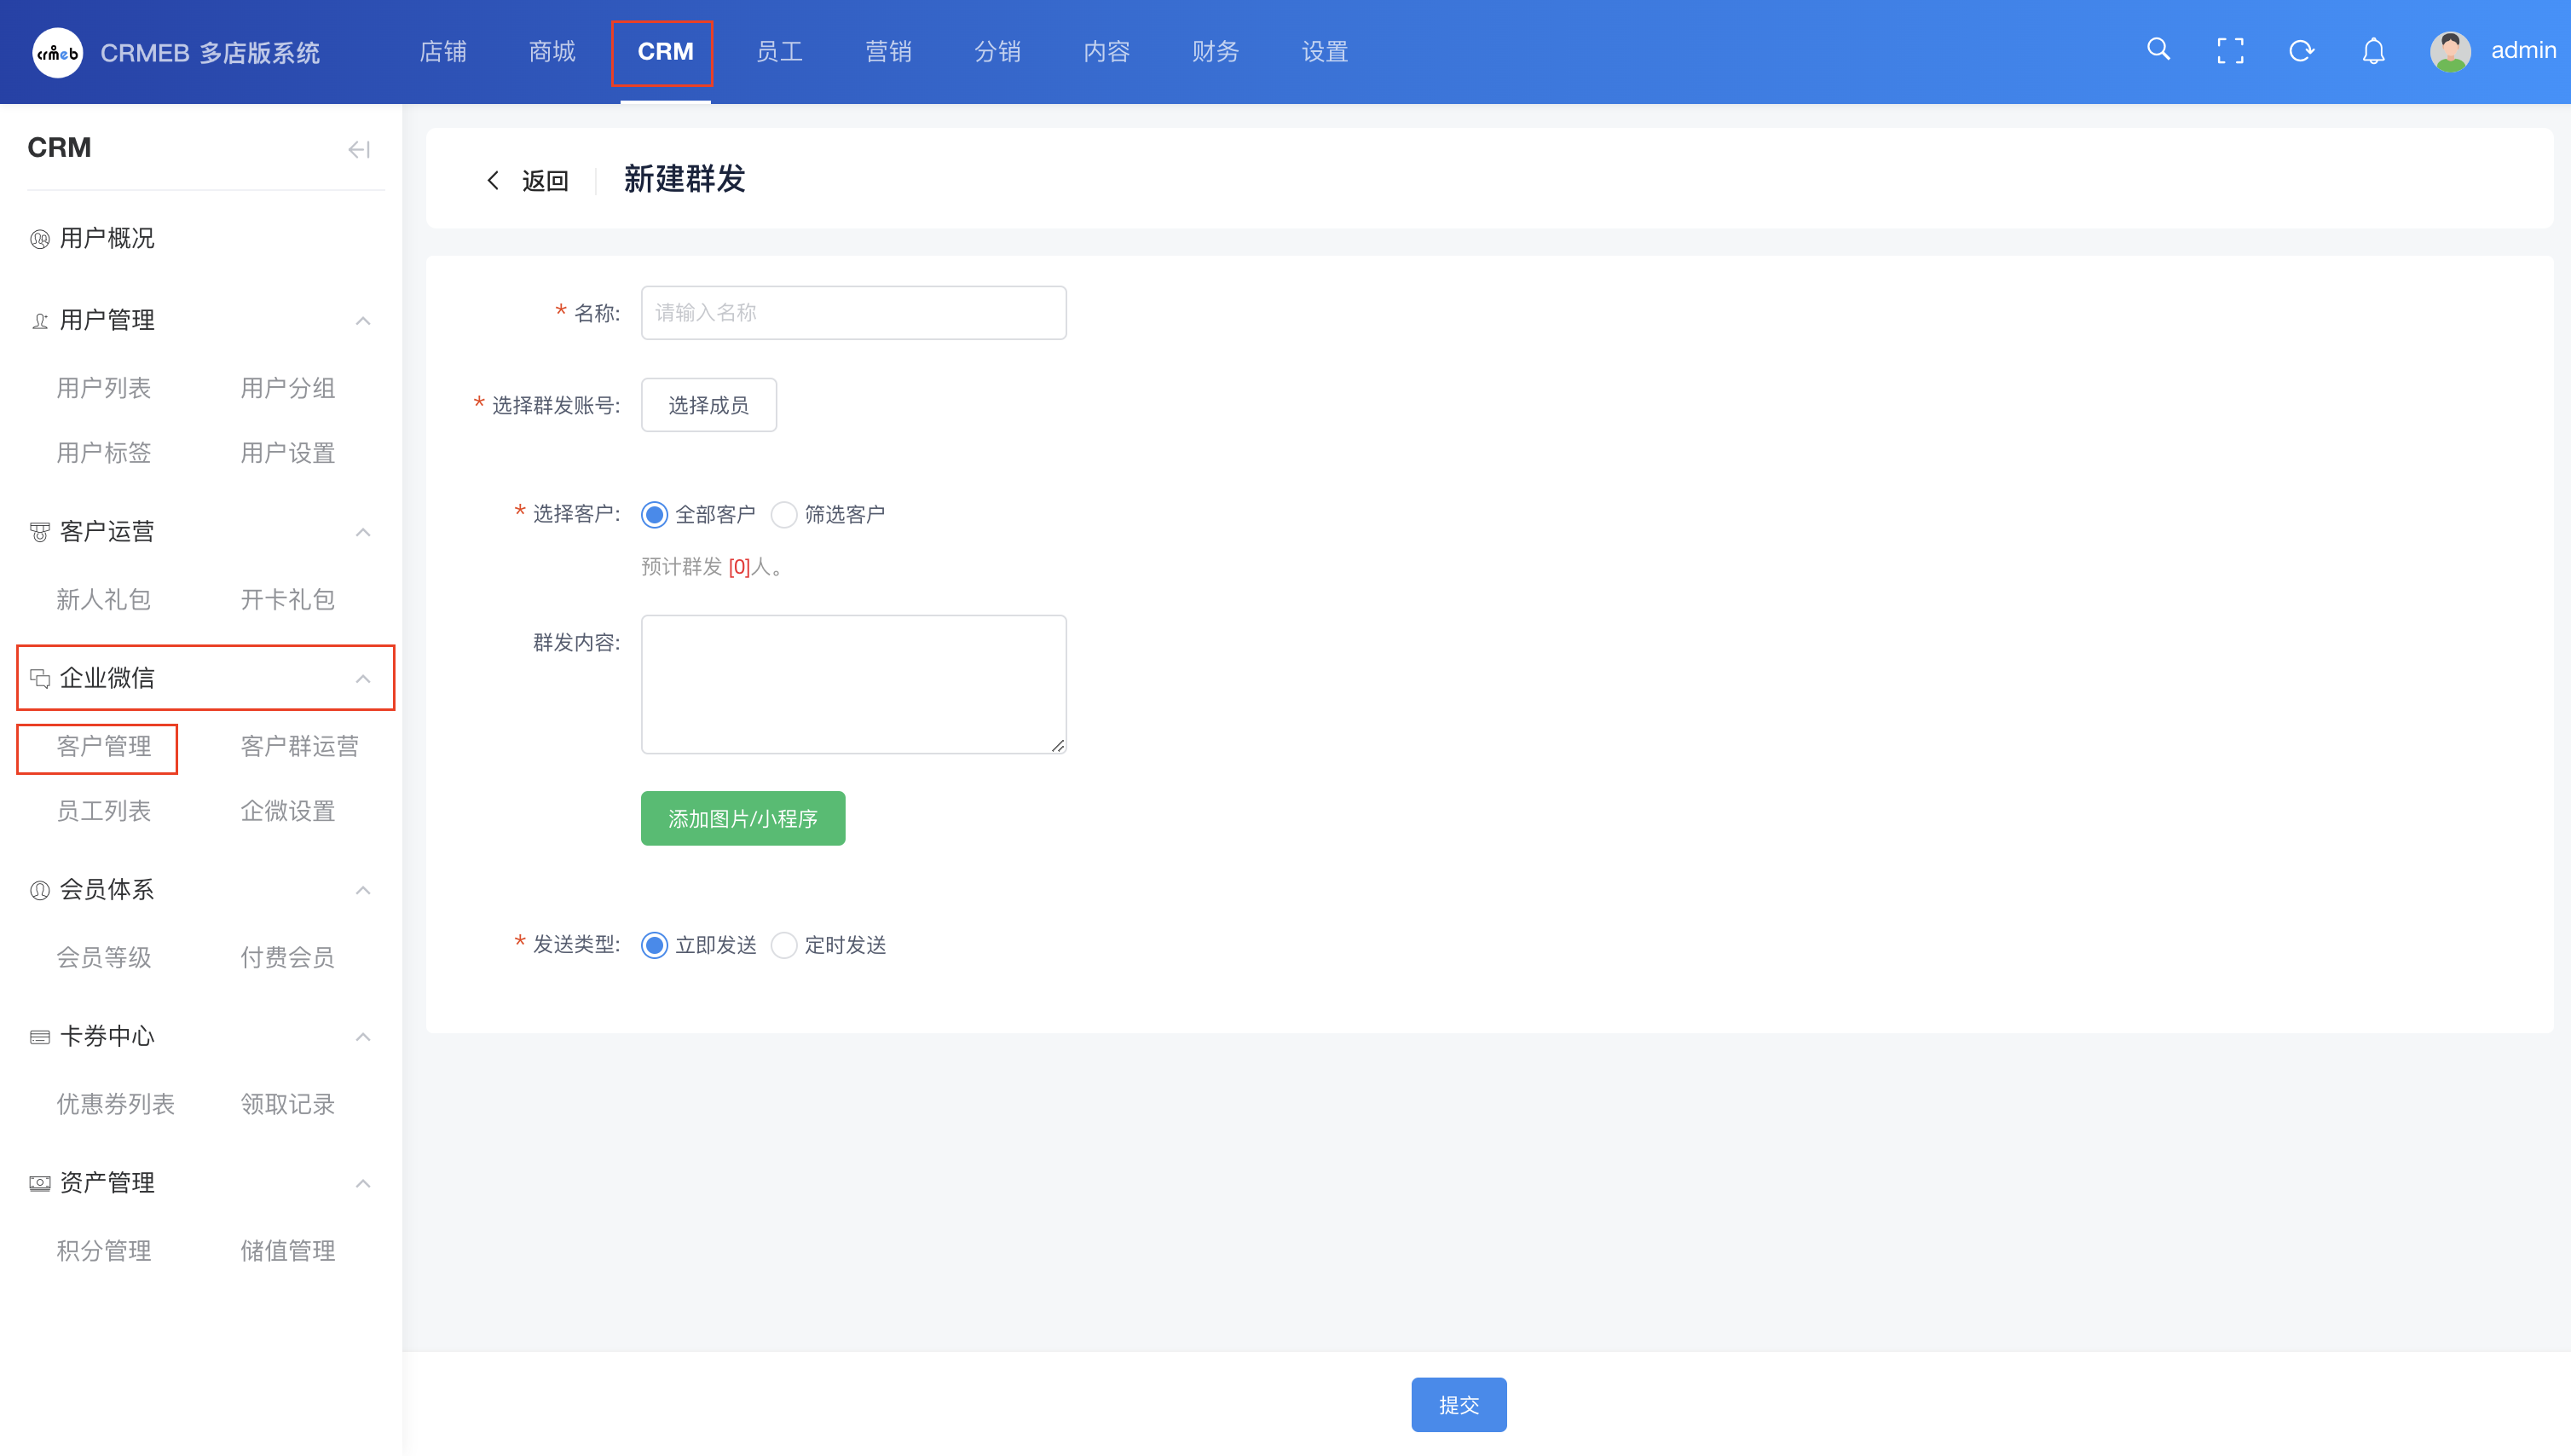Collapse the 卡券中心 section chevron

pyautogui.click(x=363, y=1037)
